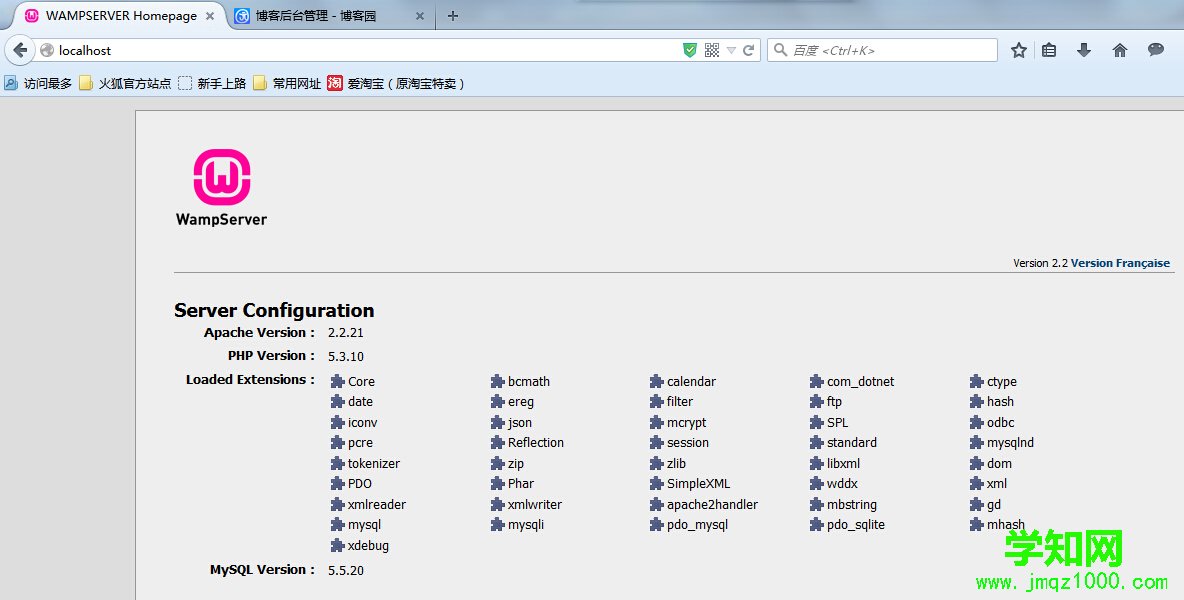Click the puzzle icon beside apache2handler
The image size is (1184, 600).
(657, 504)
